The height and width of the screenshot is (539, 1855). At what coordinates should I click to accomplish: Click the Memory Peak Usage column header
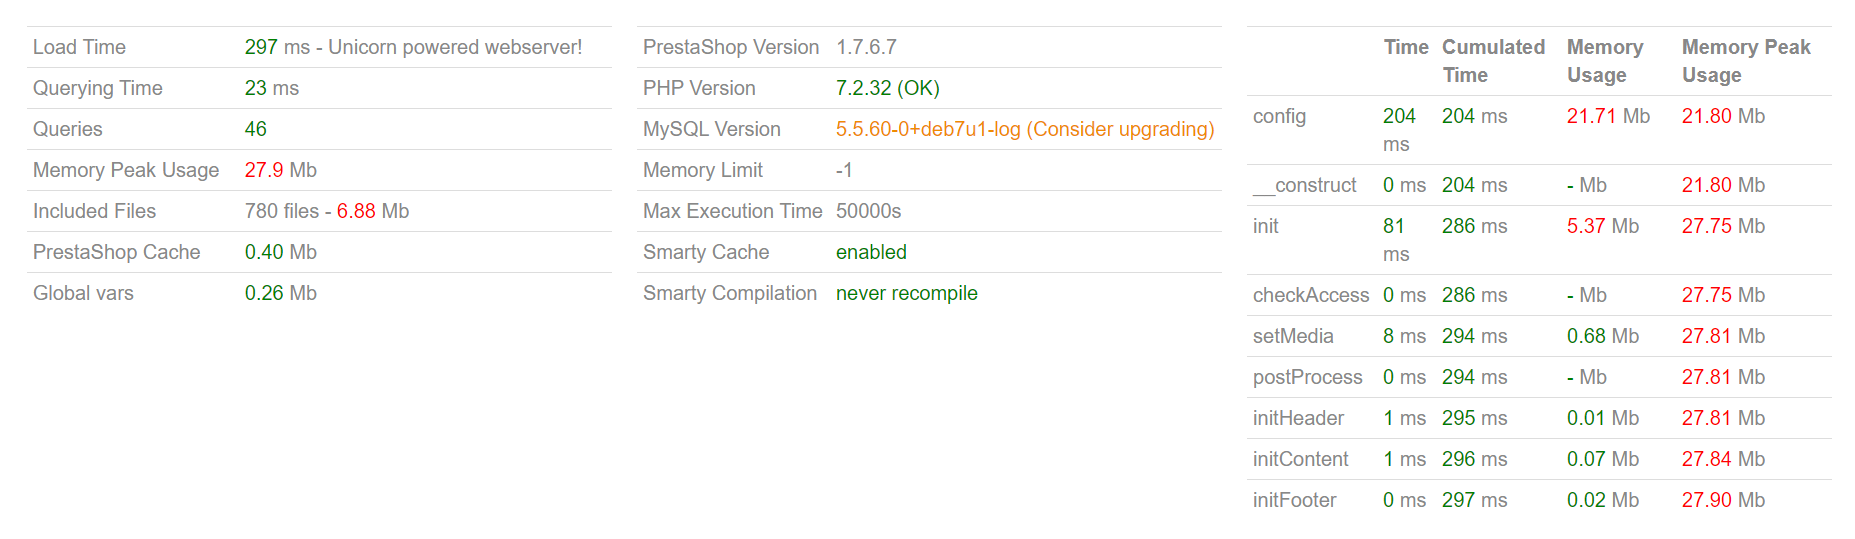coord(1746,61)
